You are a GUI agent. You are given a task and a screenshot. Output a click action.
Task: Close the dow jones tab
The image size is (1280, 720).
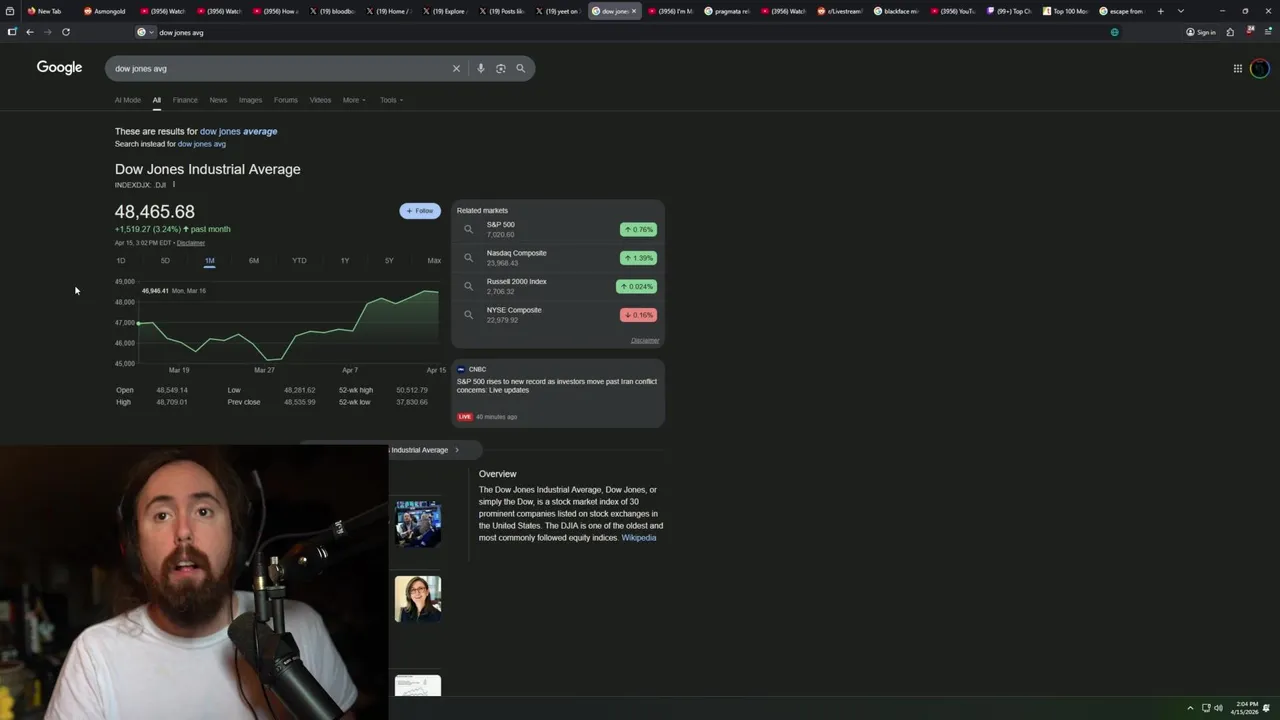(633, 11)
